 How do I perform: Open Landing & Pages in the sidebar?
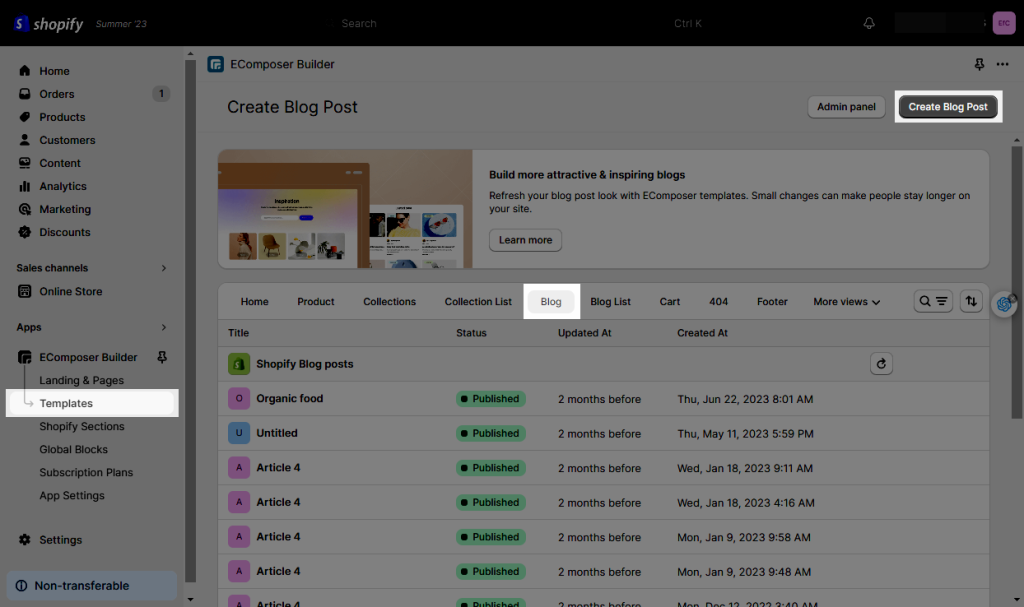[81, 380]
